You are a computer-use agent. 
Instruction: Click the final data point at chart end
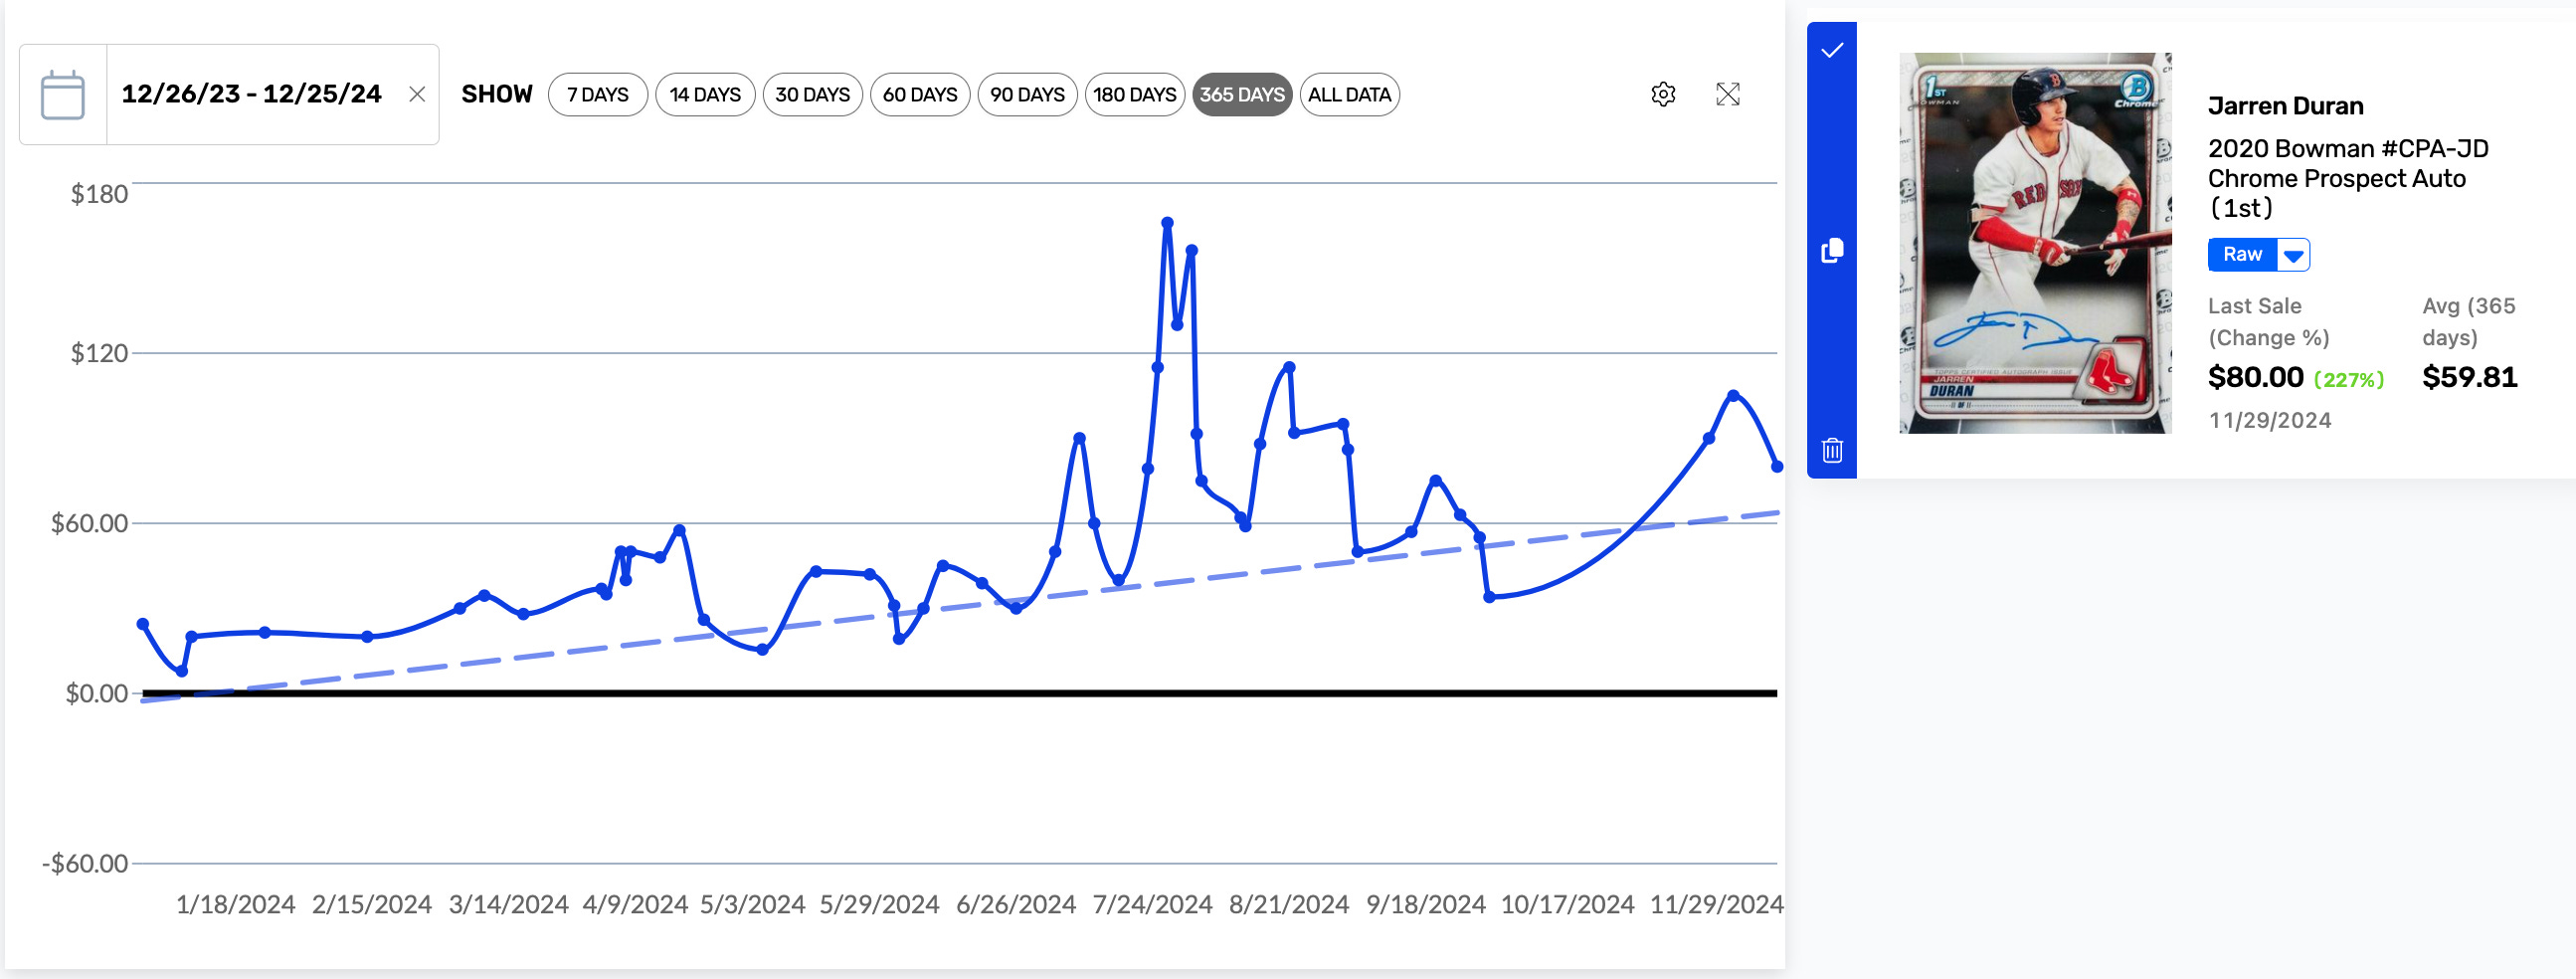(1777, 467)
